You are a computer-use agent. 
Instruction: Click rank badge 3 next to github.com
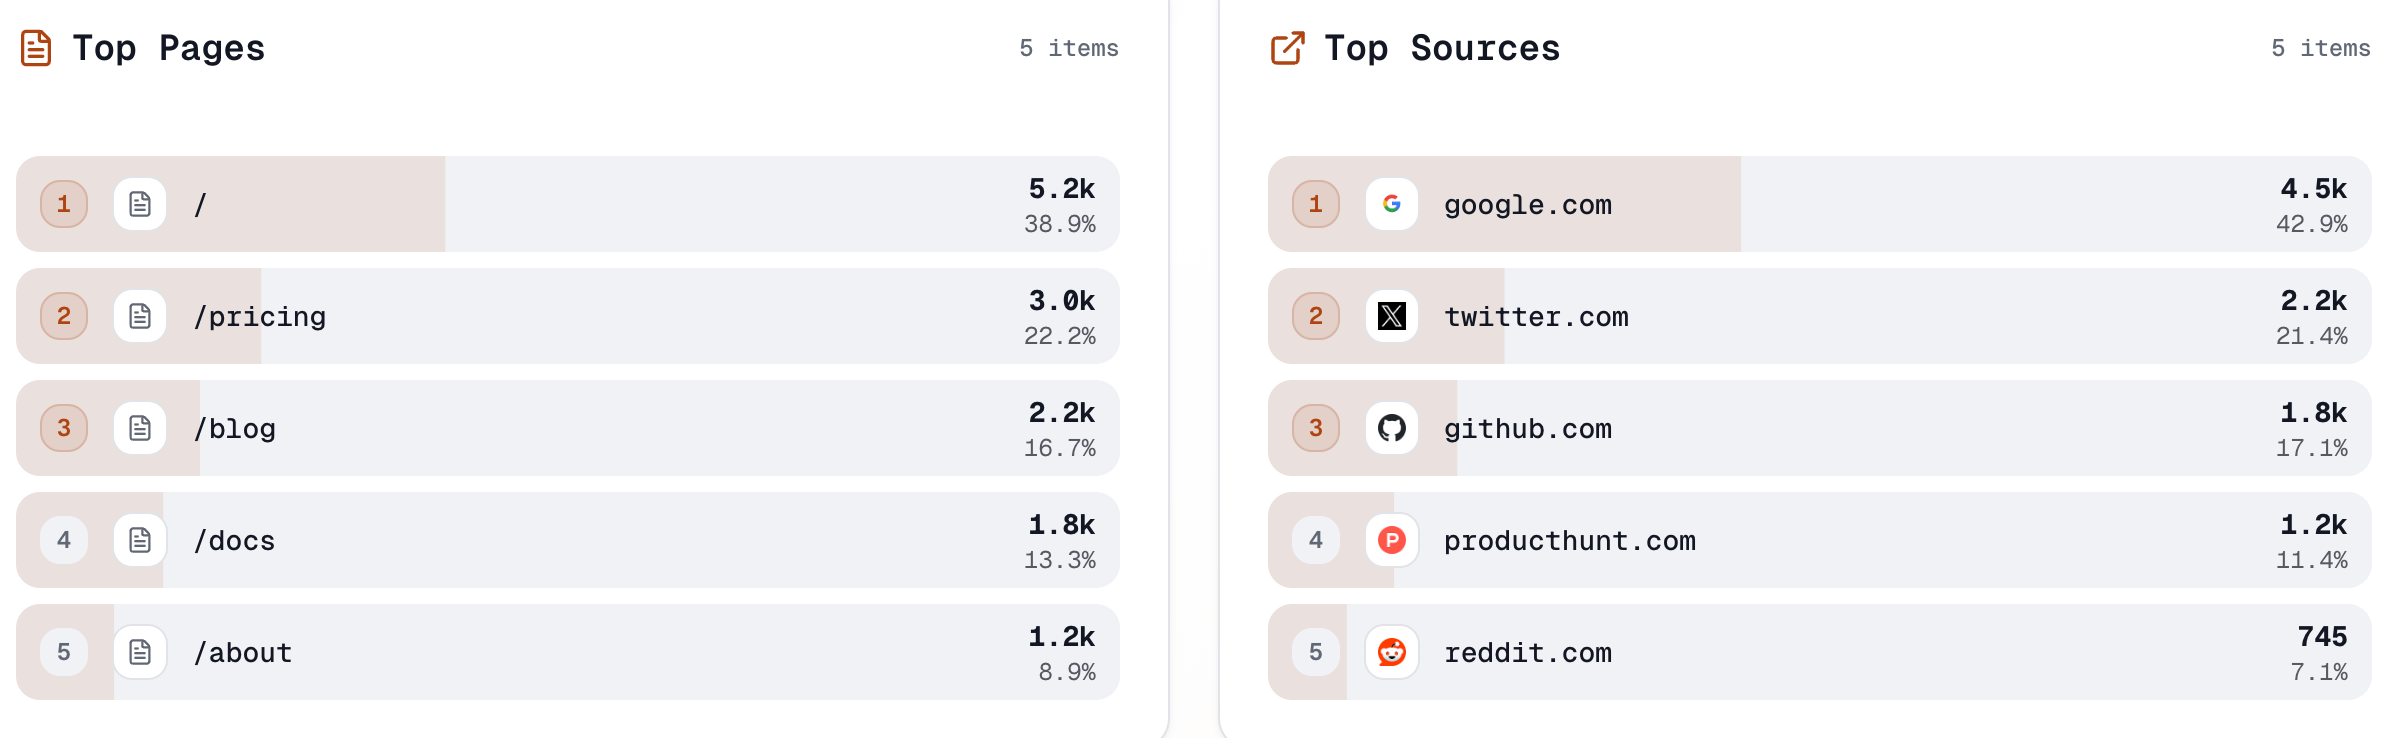coord(1316,428)
